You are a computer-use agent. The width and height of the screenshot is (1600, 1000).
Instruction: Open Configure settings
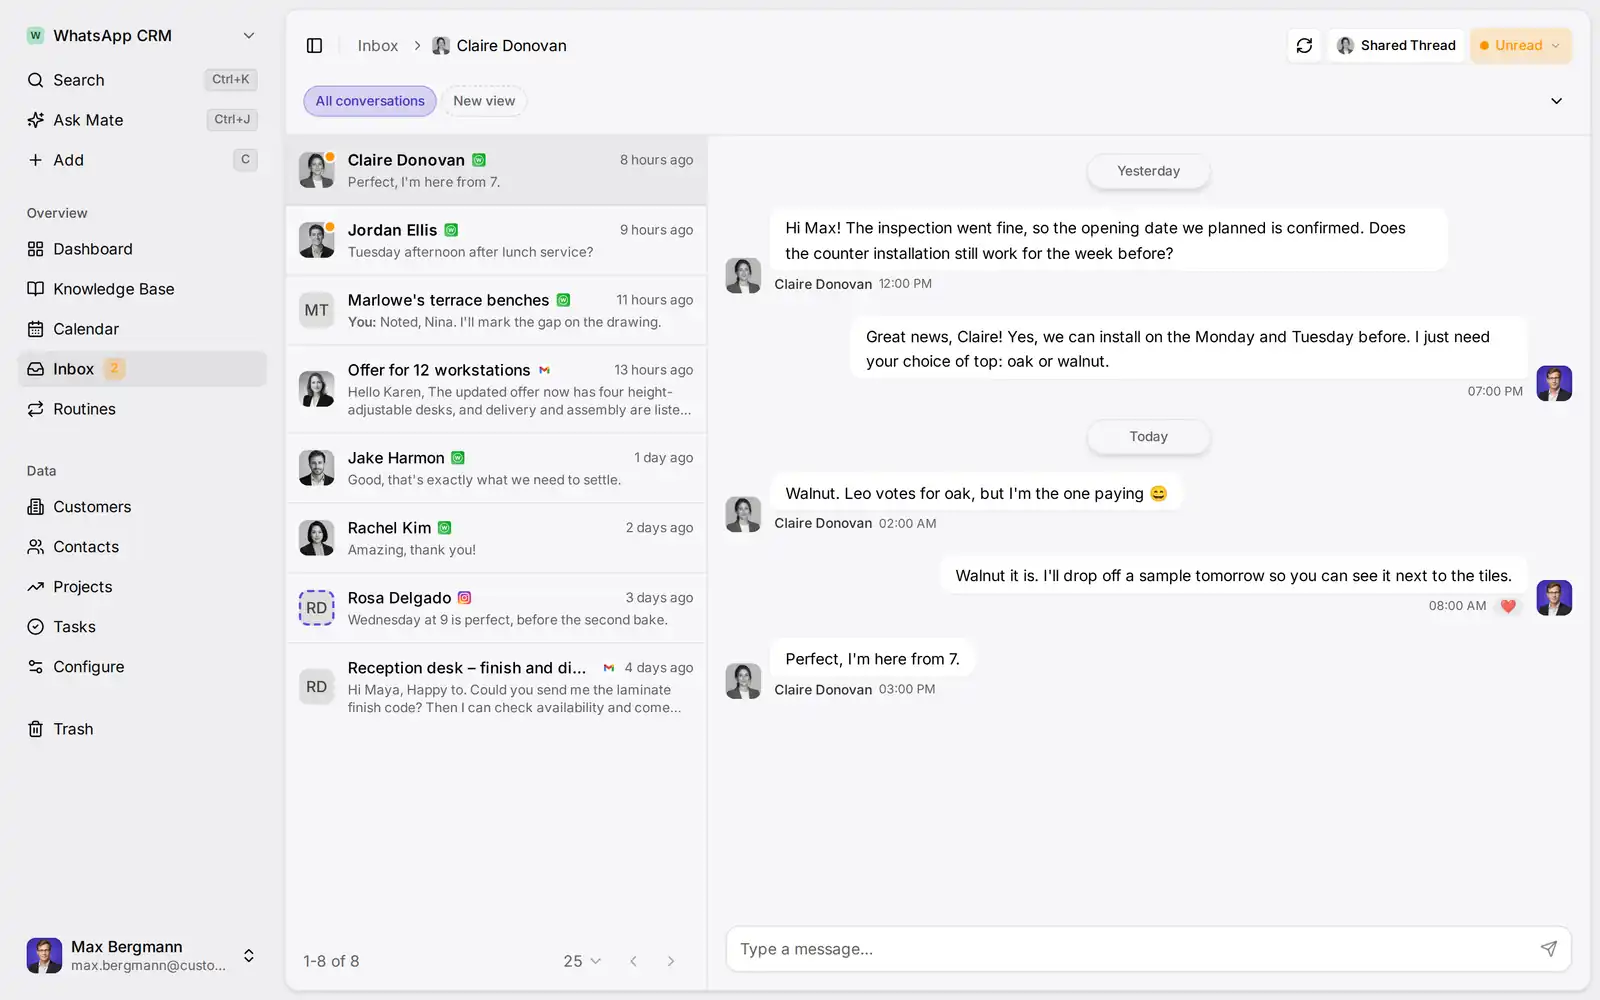tap(141, 667)
